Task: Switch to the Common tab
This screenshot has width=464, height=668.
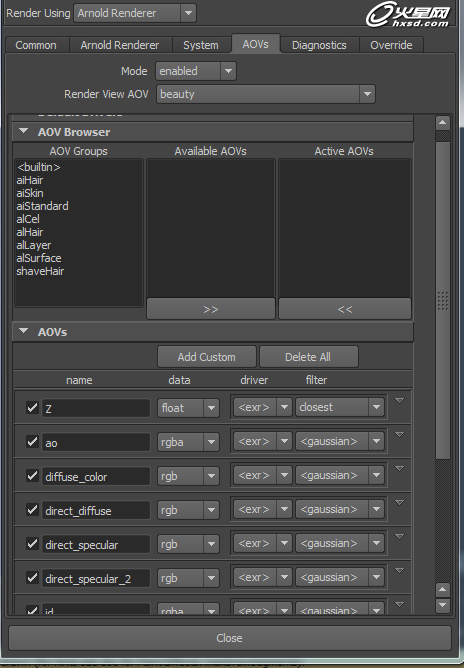Action: [x=36, y=45]
